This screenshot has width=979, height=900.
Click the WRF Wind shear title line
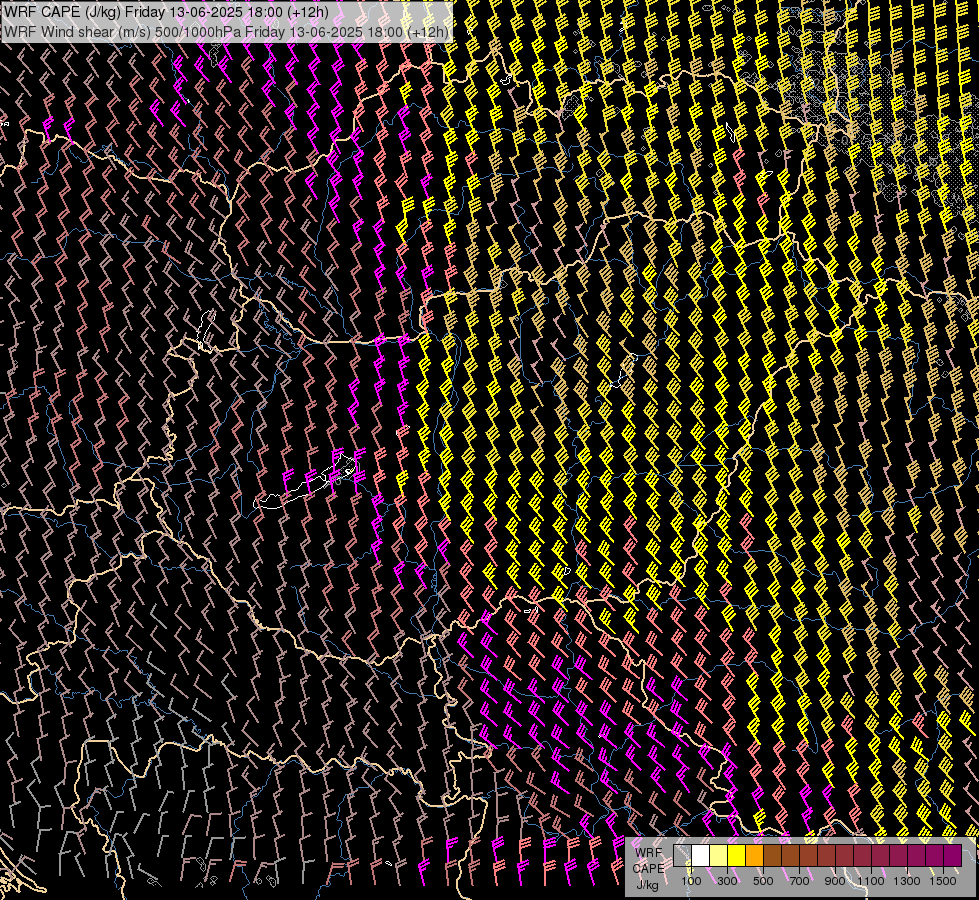226,32
